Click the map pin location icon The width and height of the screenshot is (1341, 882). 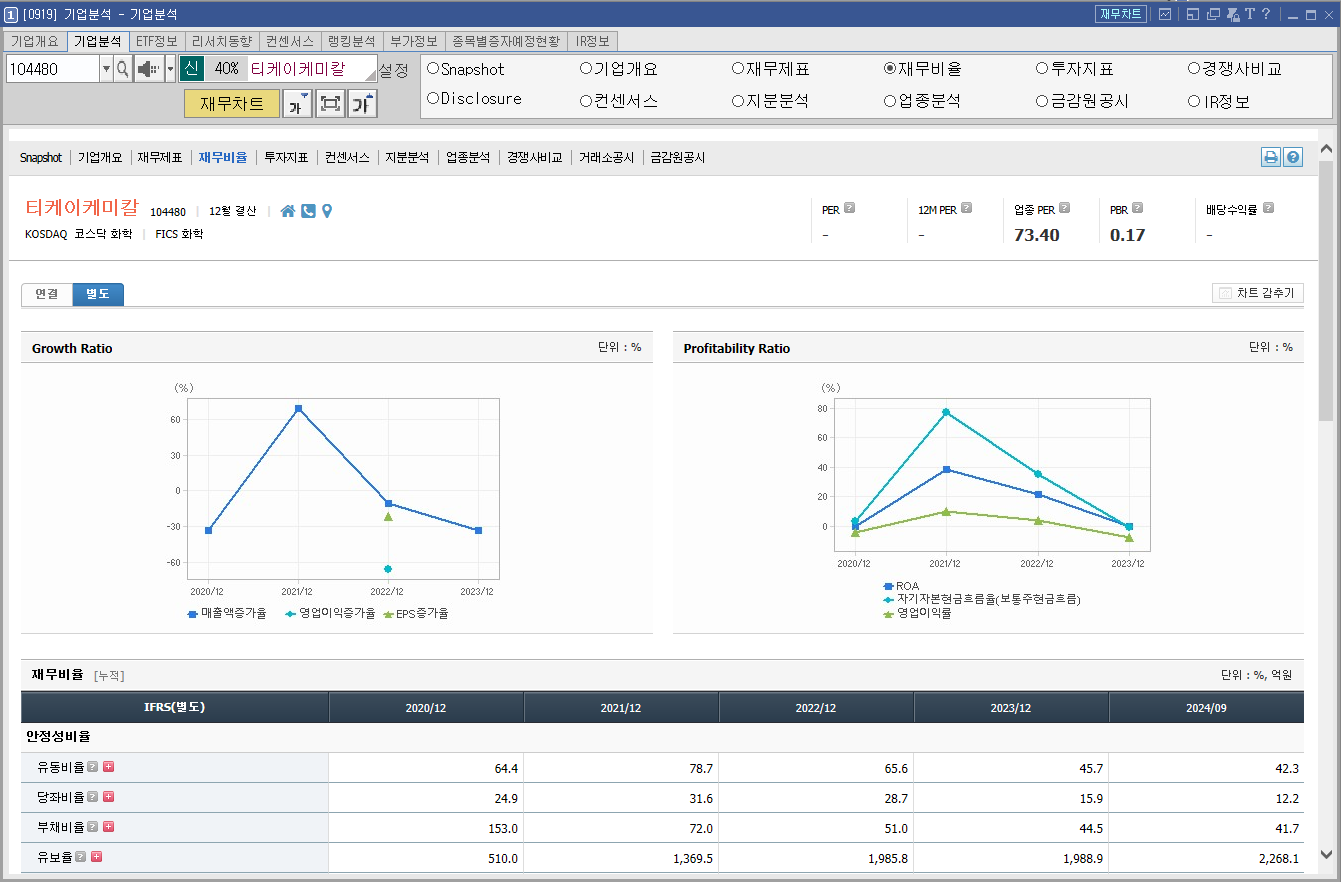coord(327,210)
